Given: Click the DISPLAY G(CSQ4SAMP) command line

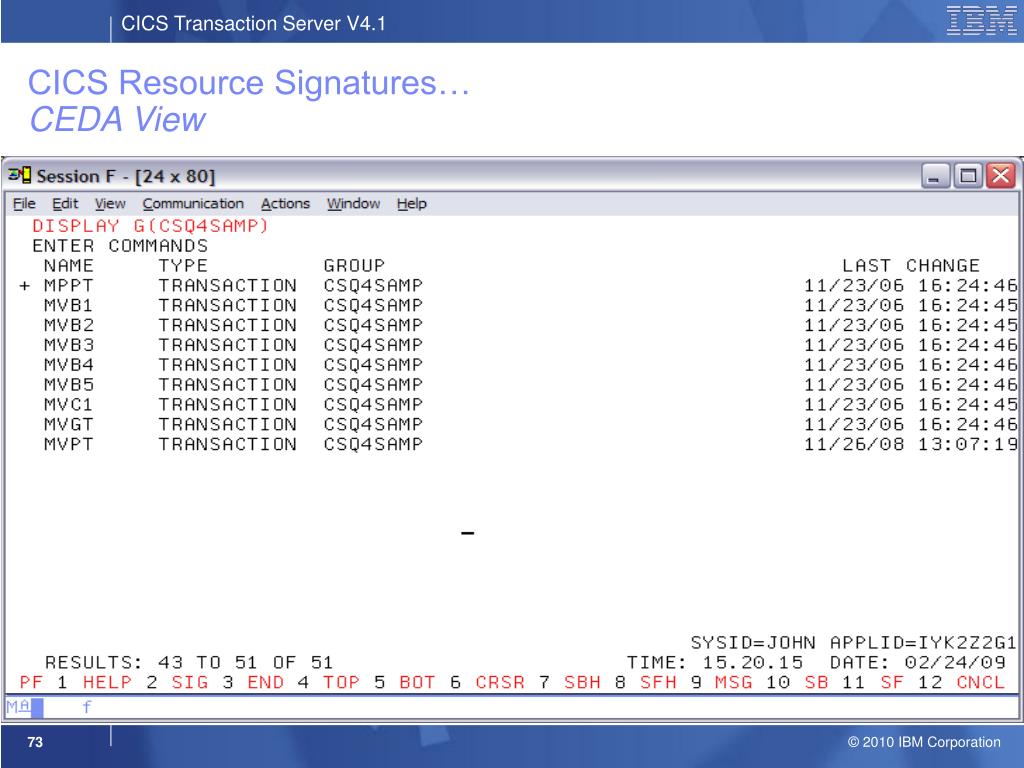Looking at the screenshot, I should click(x=150, y=226).
